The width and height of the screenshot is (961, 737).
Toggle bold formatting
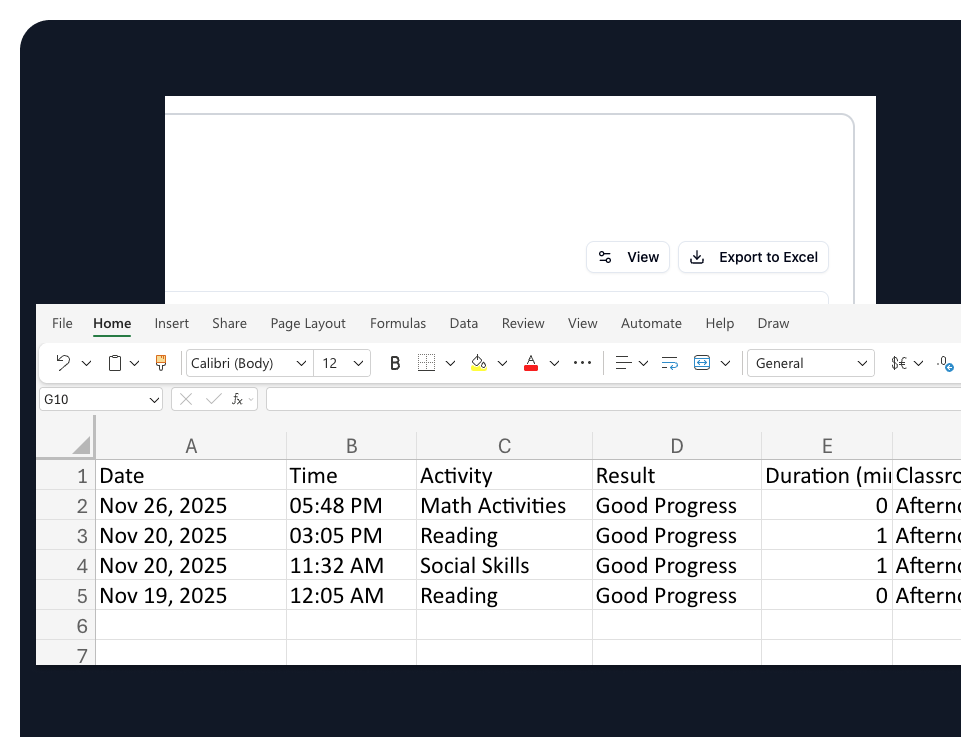pos(394,363)
